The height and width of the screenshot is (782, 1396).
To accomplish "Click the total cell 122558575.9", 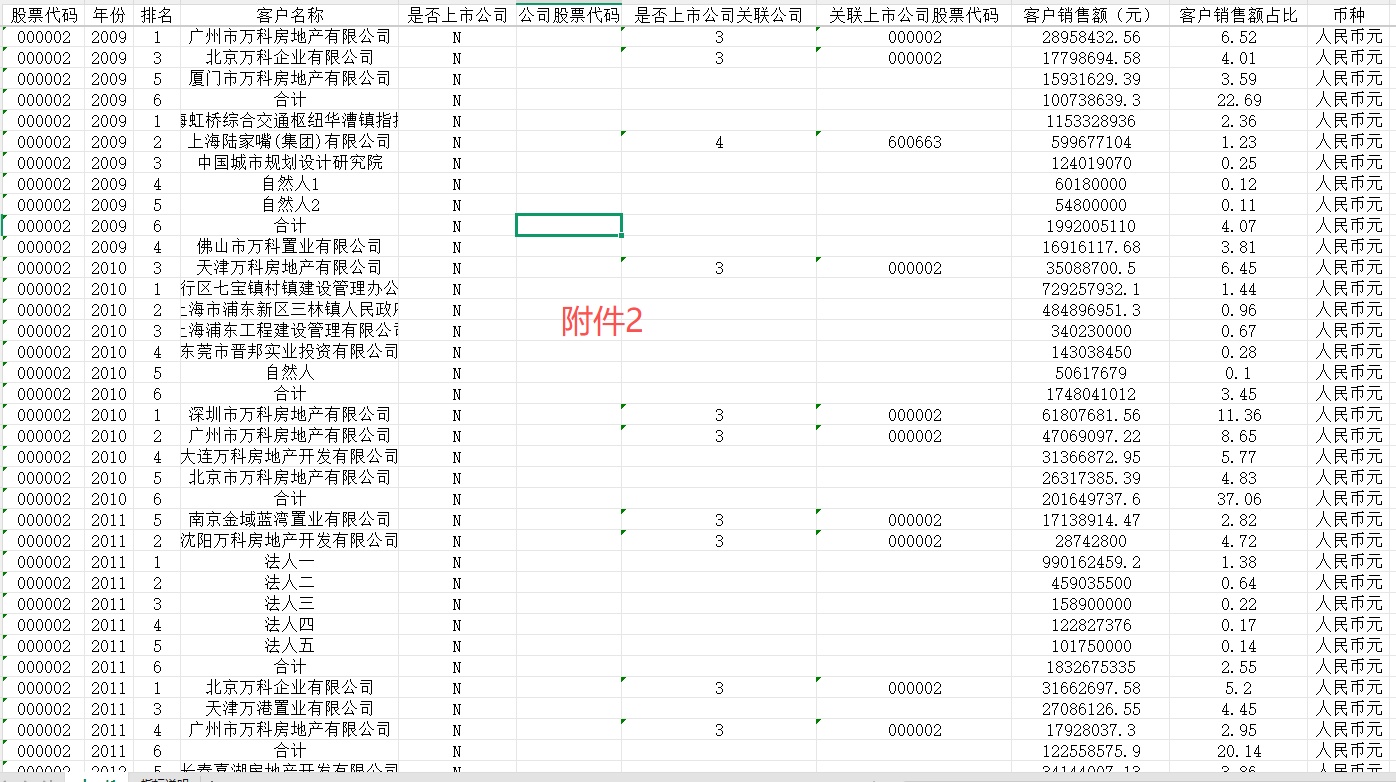I will (1089, 751).
